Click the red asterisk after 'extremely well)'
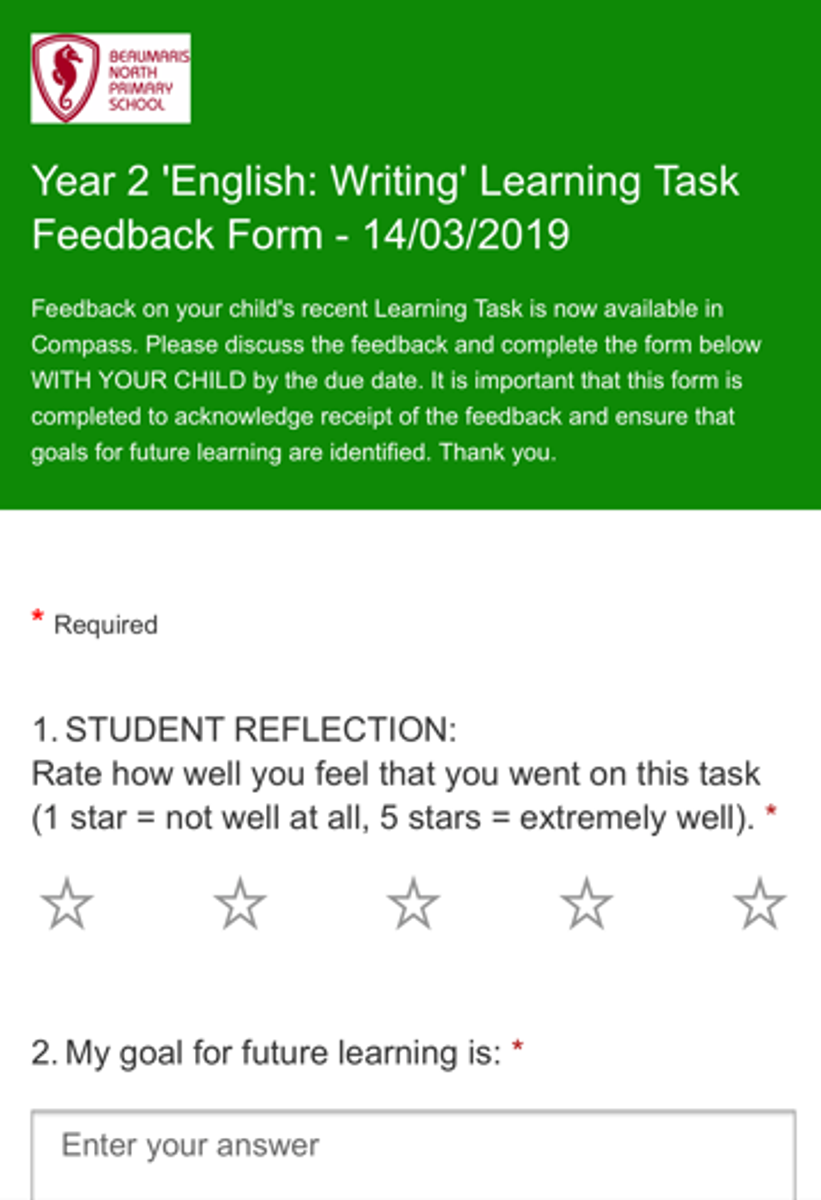The image size is (821, 1200). (770, 813)
